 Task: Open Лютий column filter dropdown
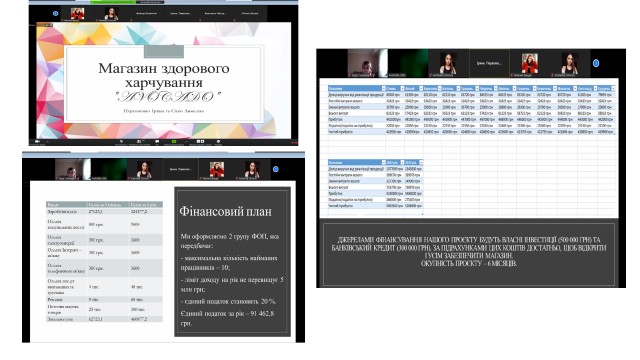pyautogui.click(x=421, y=89)
